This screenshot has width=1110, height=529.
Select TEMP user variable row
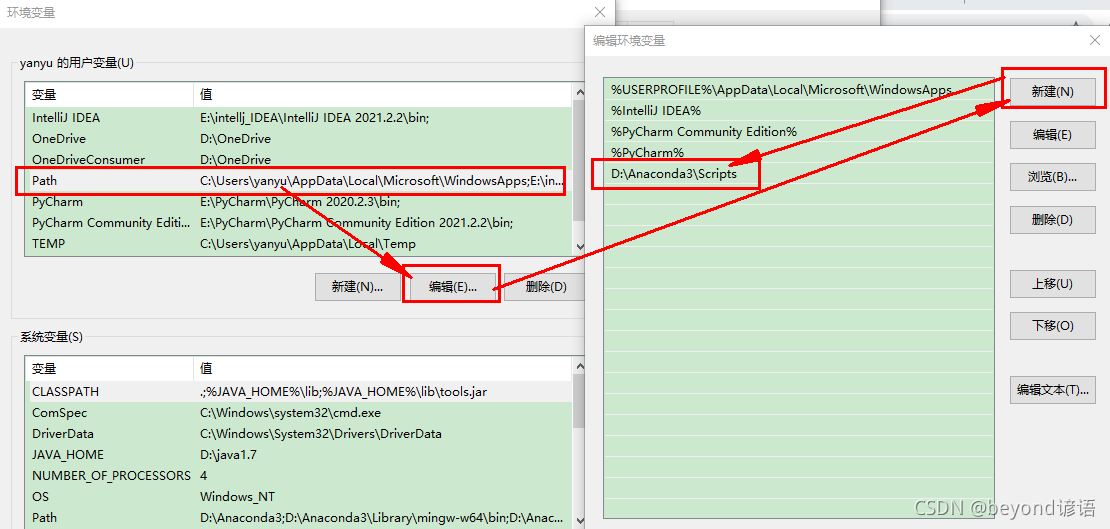tap(298, 244)
